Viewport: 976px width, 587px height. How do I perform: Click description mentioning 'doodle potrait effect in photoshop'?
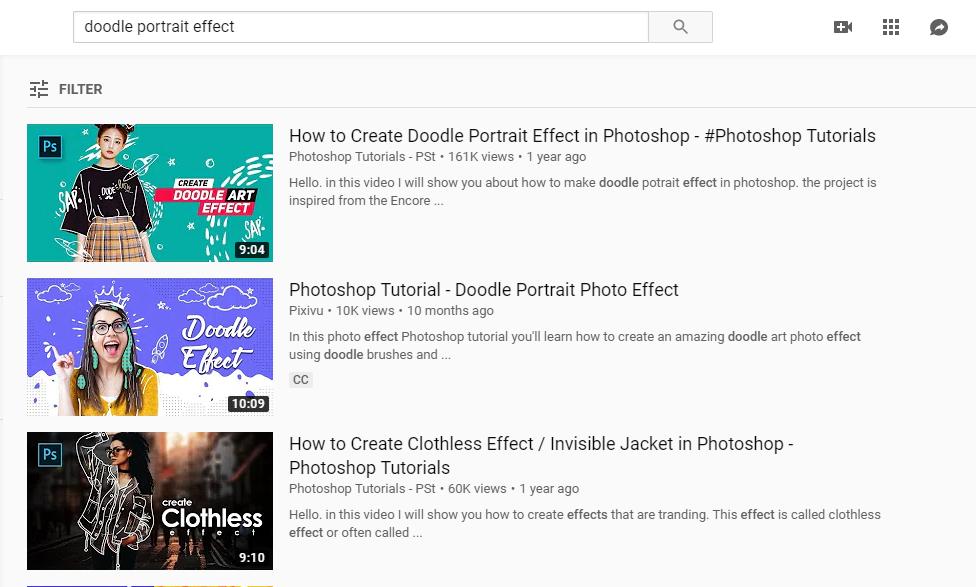coord(583,192)
